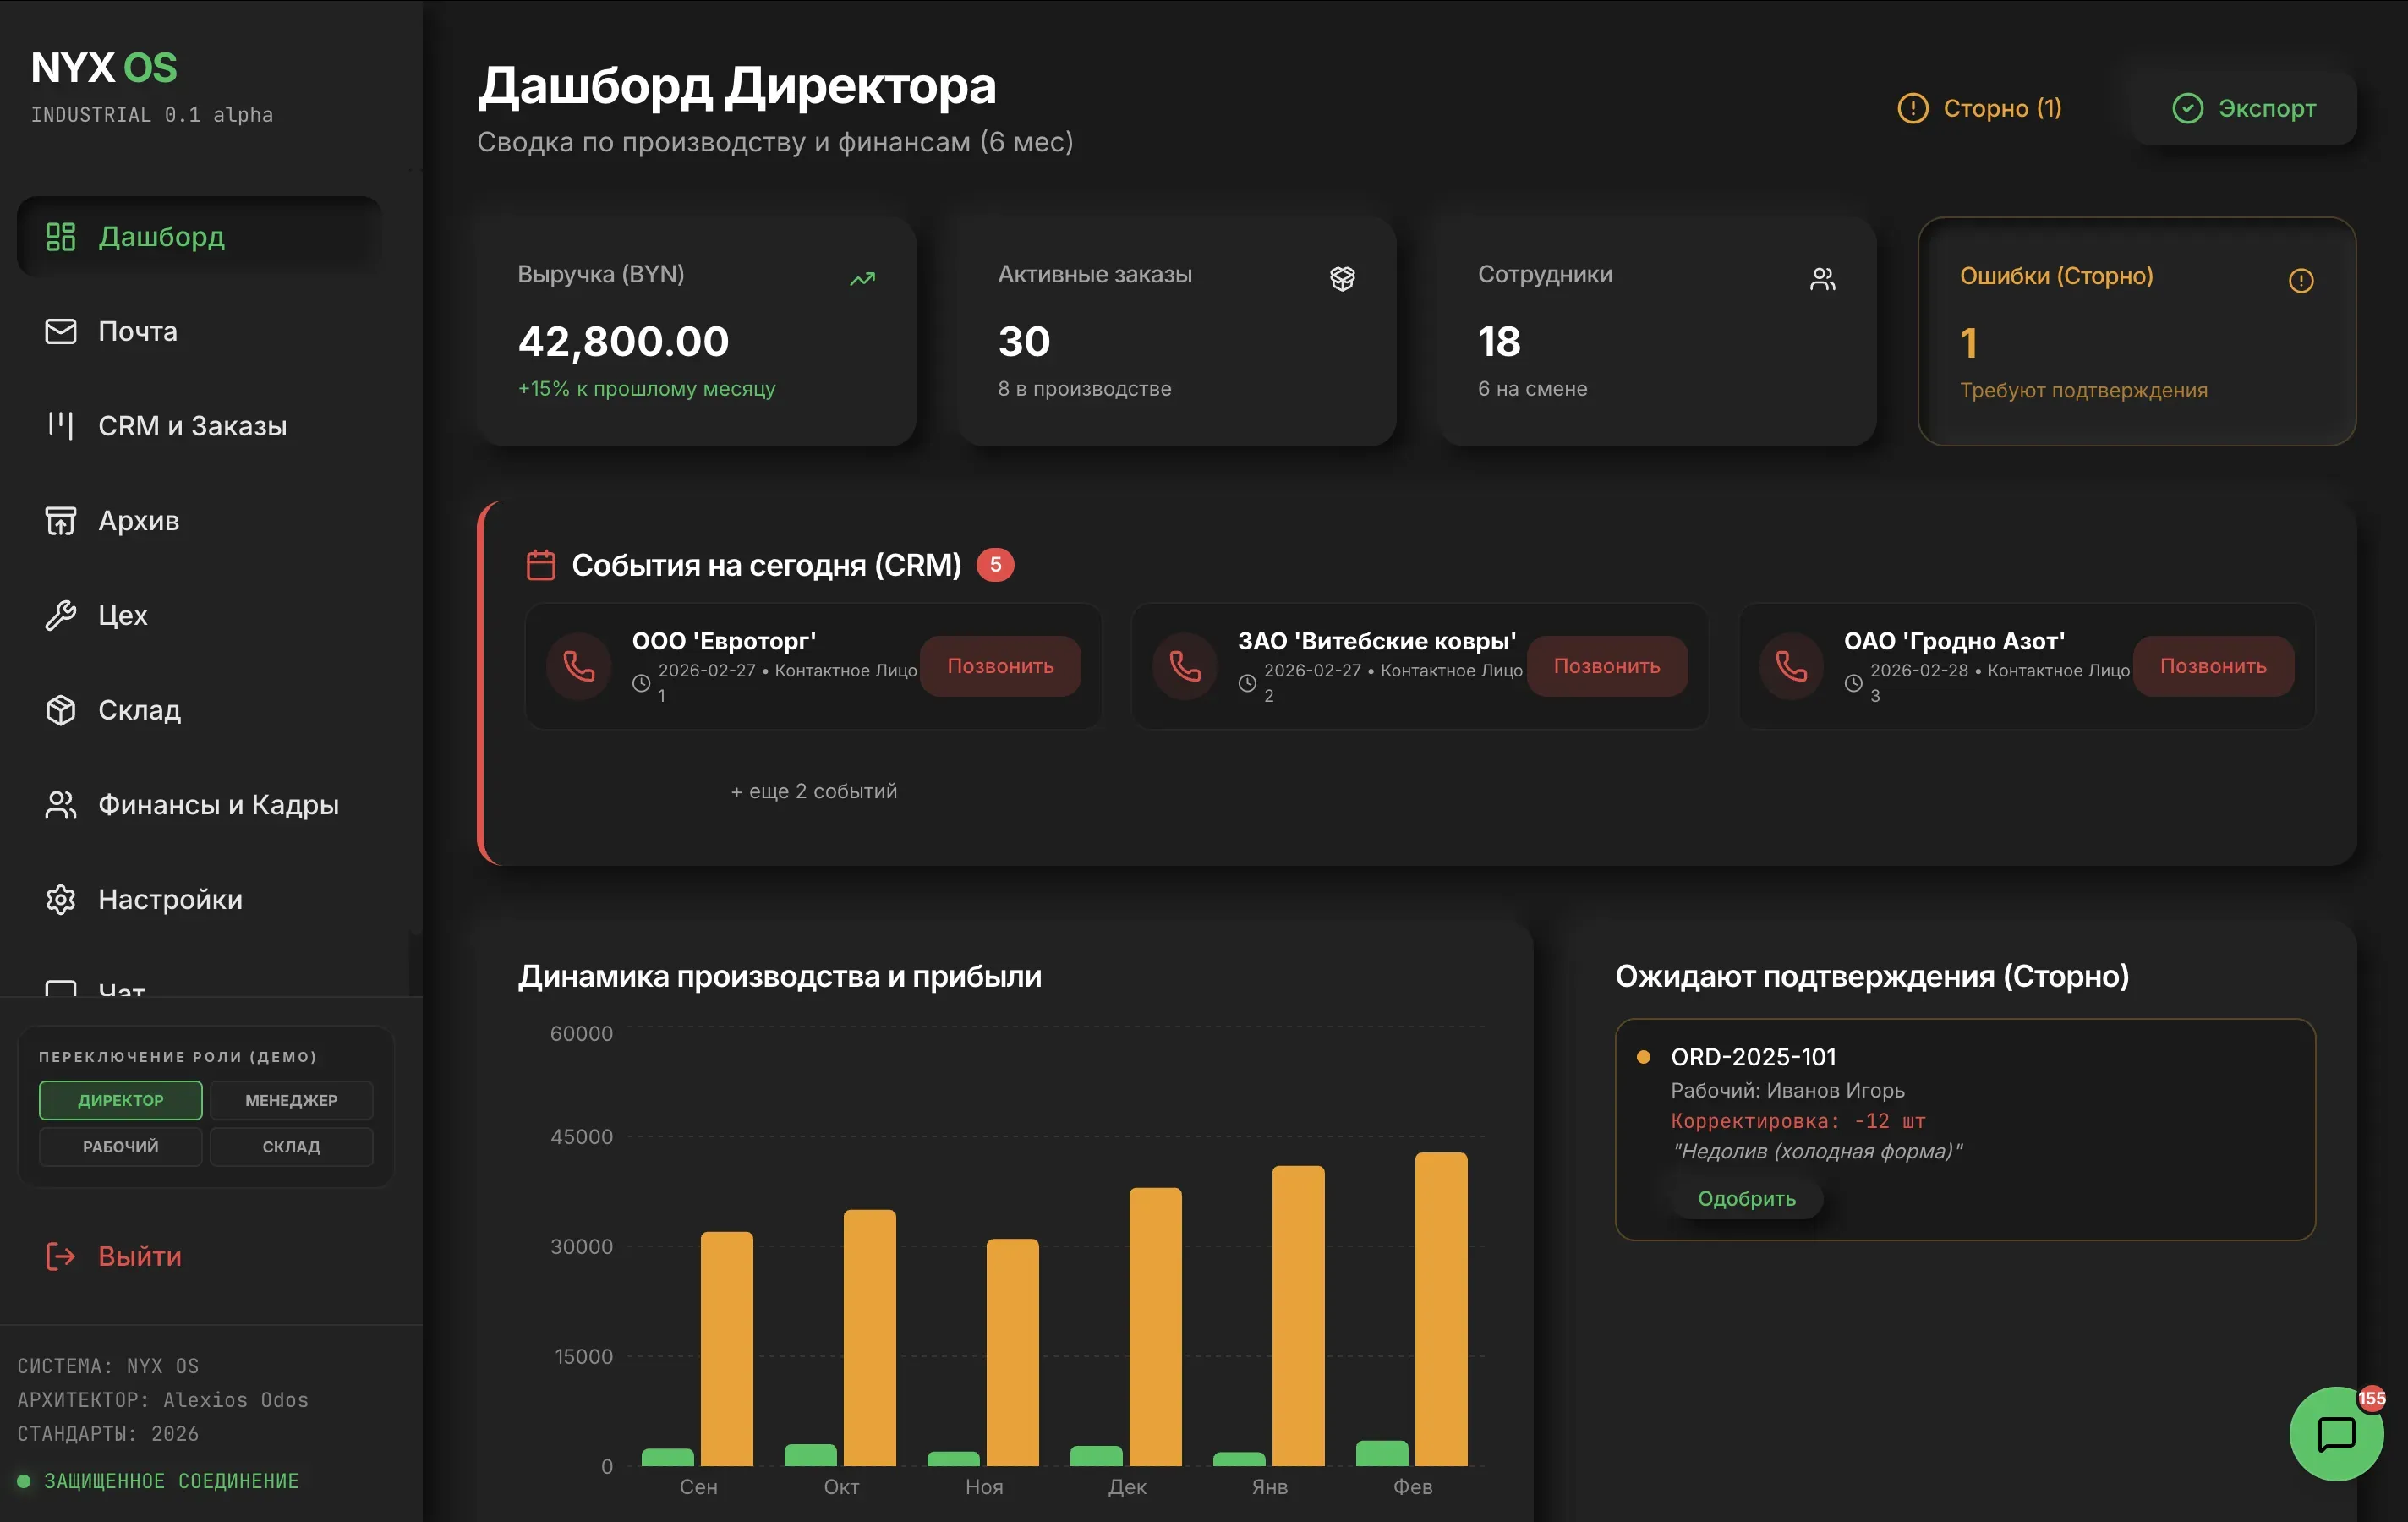Call ООО 'Евроторг' via Позвонить
Viewport: 2408px width, 1522px height.
[1000, 666]
